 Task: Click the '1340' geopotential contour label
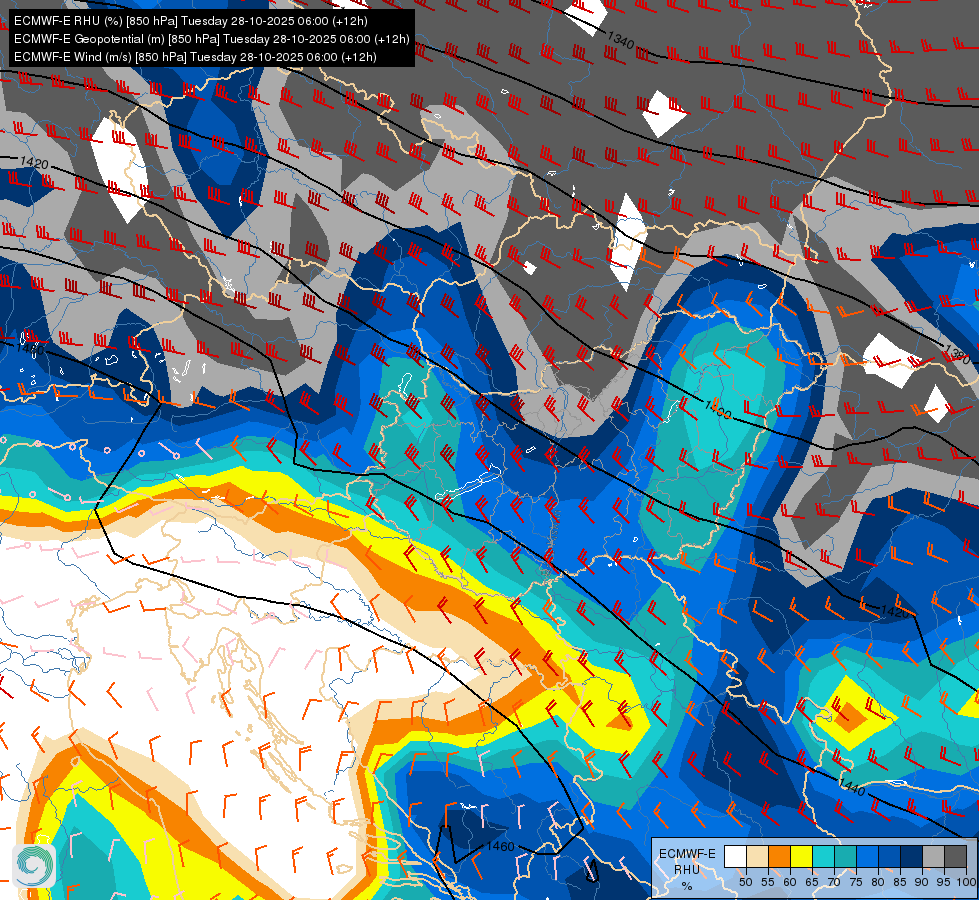pyautogui.click(x=621, y=41)
